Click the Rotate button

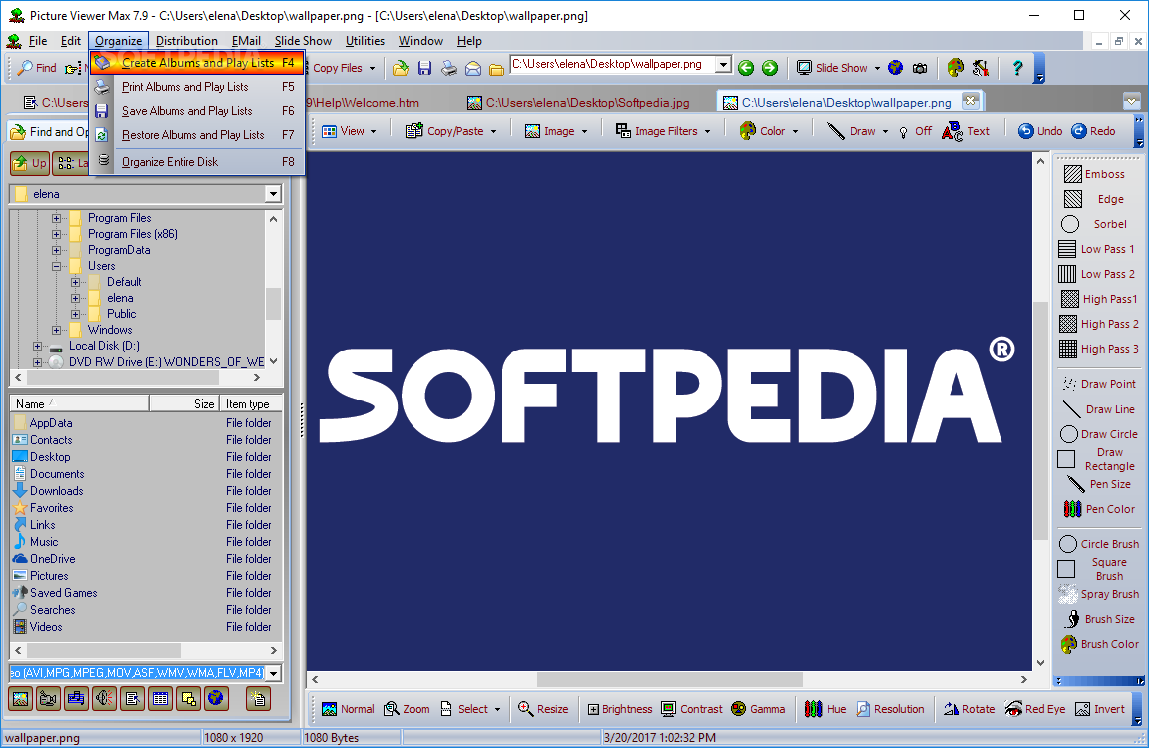(969, 709)
